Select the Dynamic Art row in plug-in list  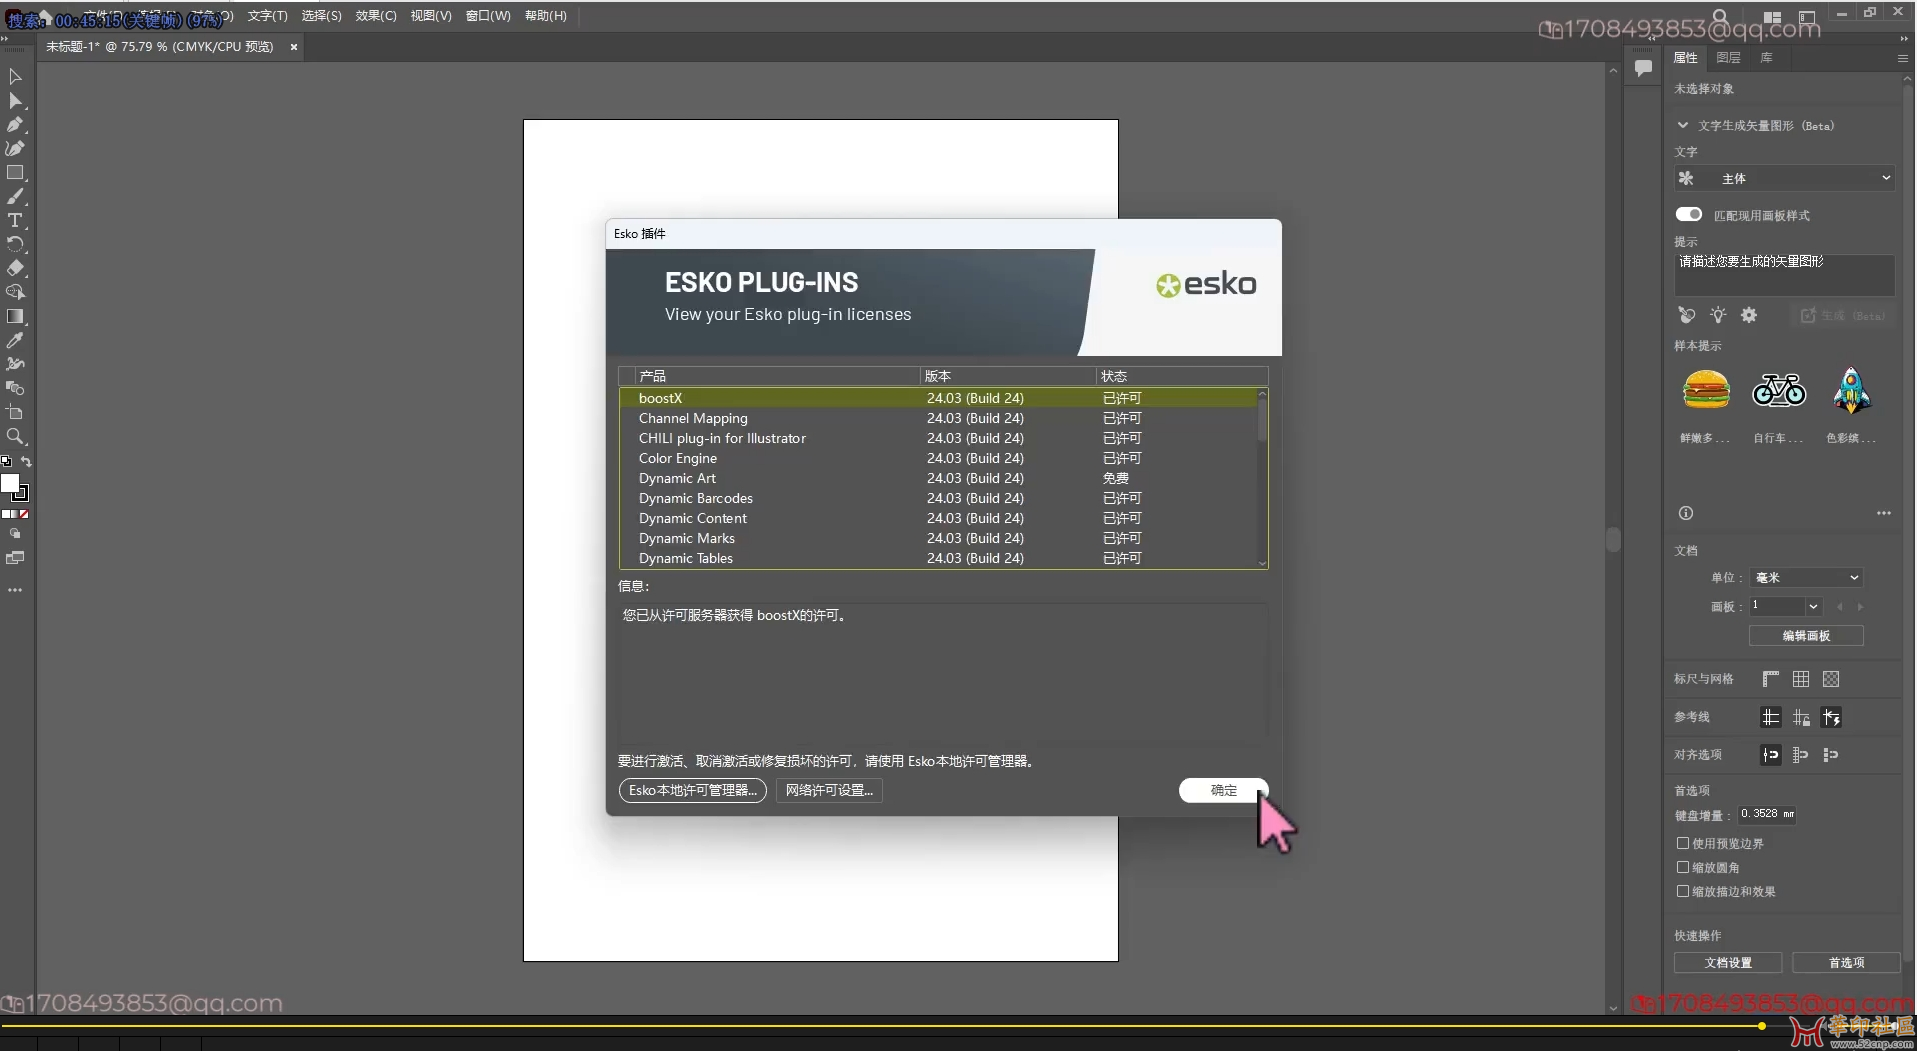click(939, 478)
